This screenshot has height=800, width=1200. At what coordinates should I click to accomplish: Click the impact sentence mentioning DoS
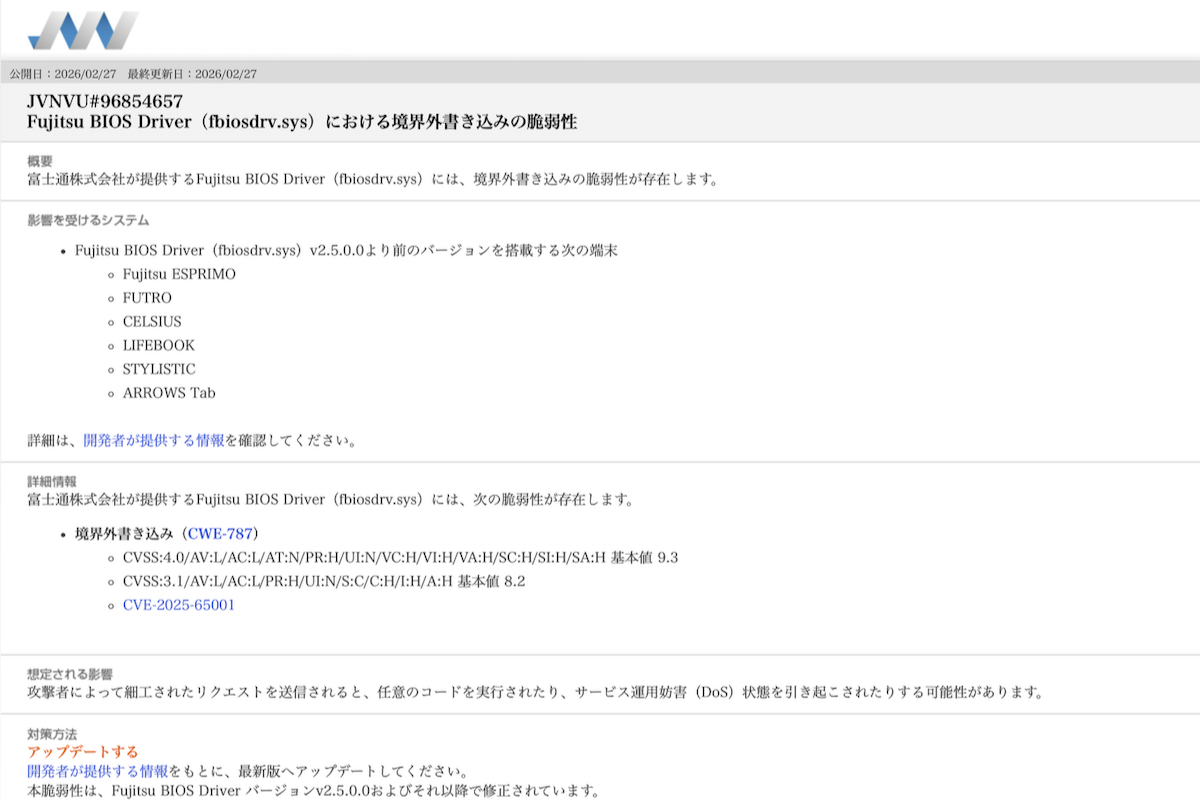pos(535,692)
